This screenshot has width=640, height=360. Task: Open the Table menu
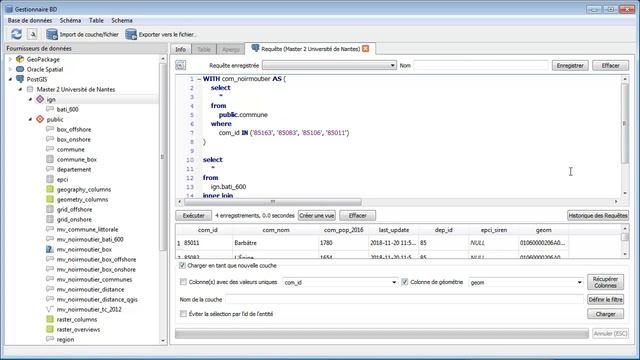(x=96, y=20)
